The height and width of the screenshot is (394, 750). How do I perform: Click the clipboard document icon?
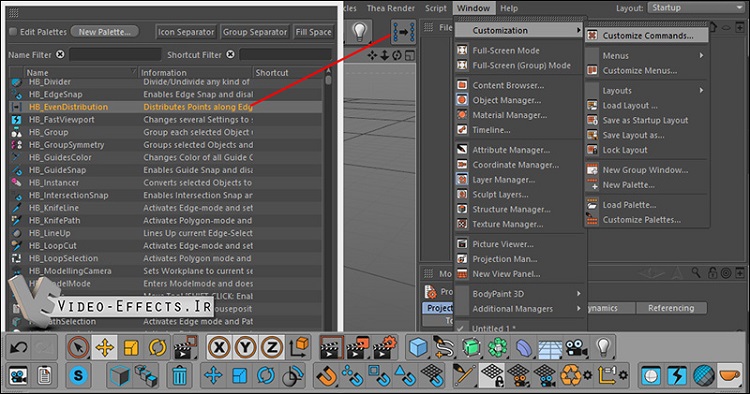point(45,376)
